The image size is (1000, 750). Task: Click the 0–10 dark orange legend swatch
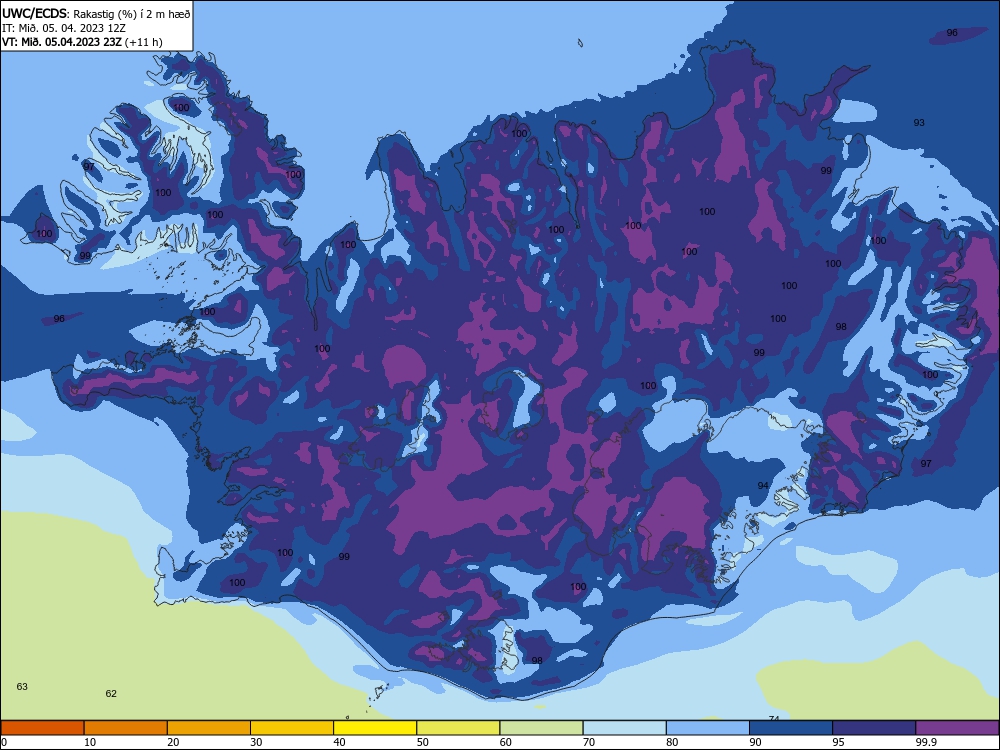(x=42, y=728)
